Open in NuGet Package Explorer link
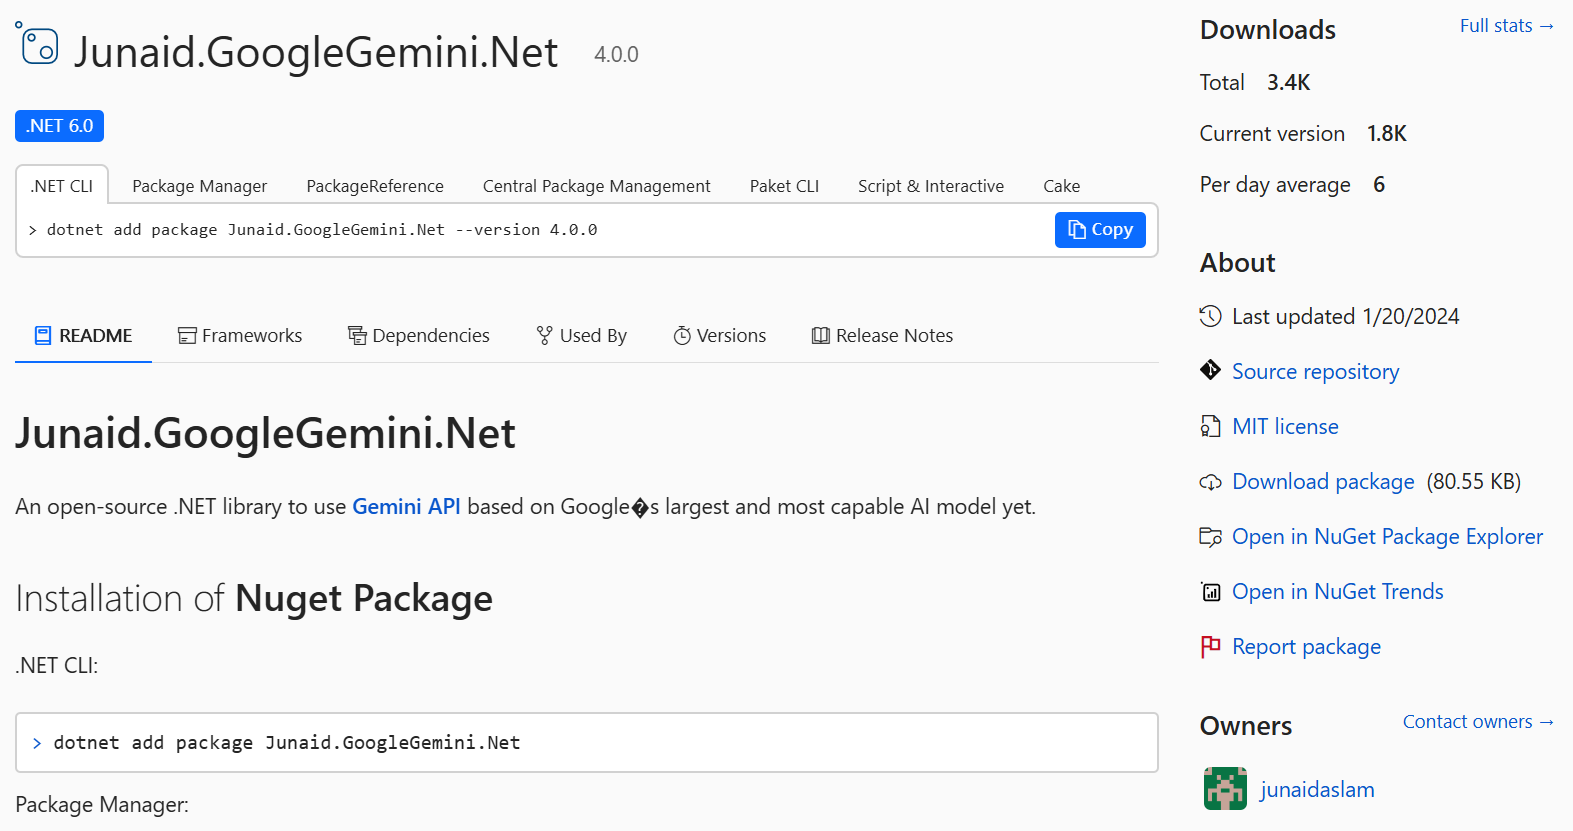 [x=1387, y=537]
